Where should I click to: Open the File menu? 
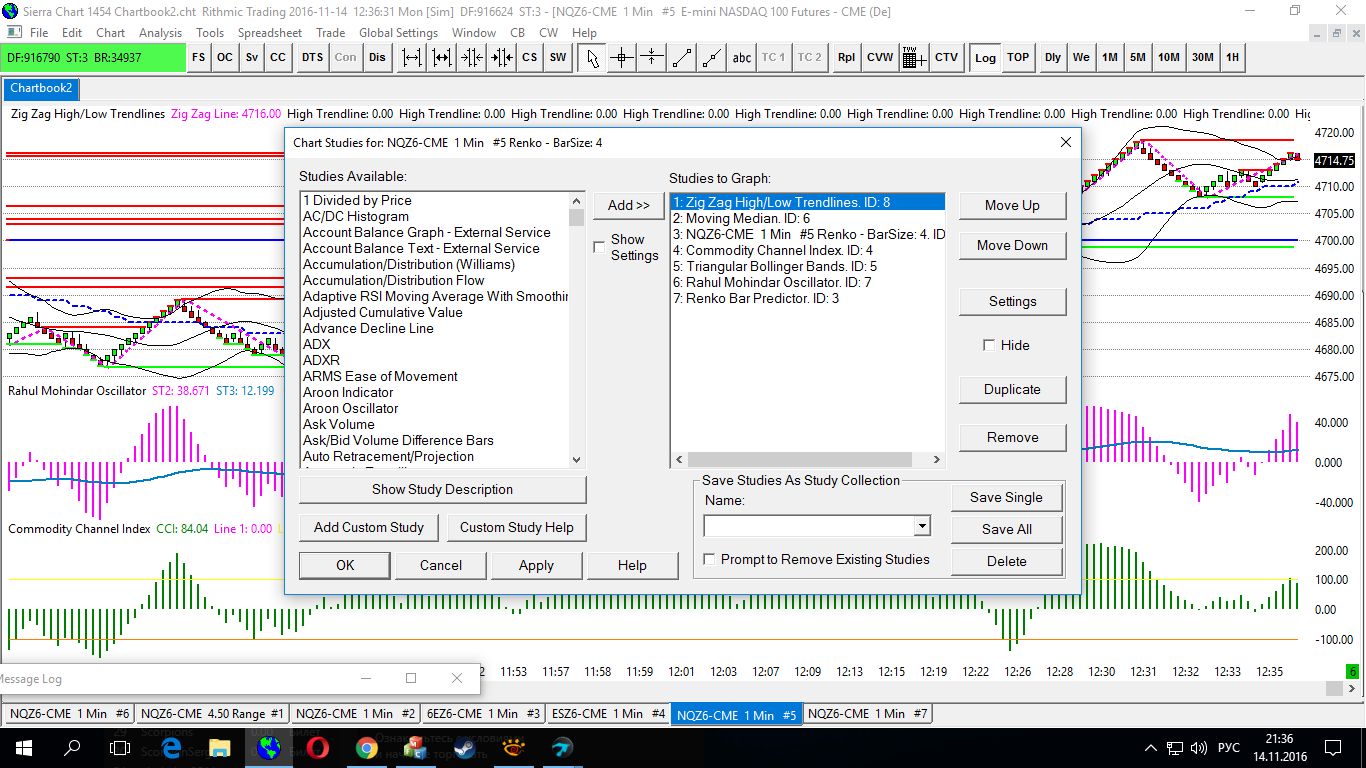[39, 33]
